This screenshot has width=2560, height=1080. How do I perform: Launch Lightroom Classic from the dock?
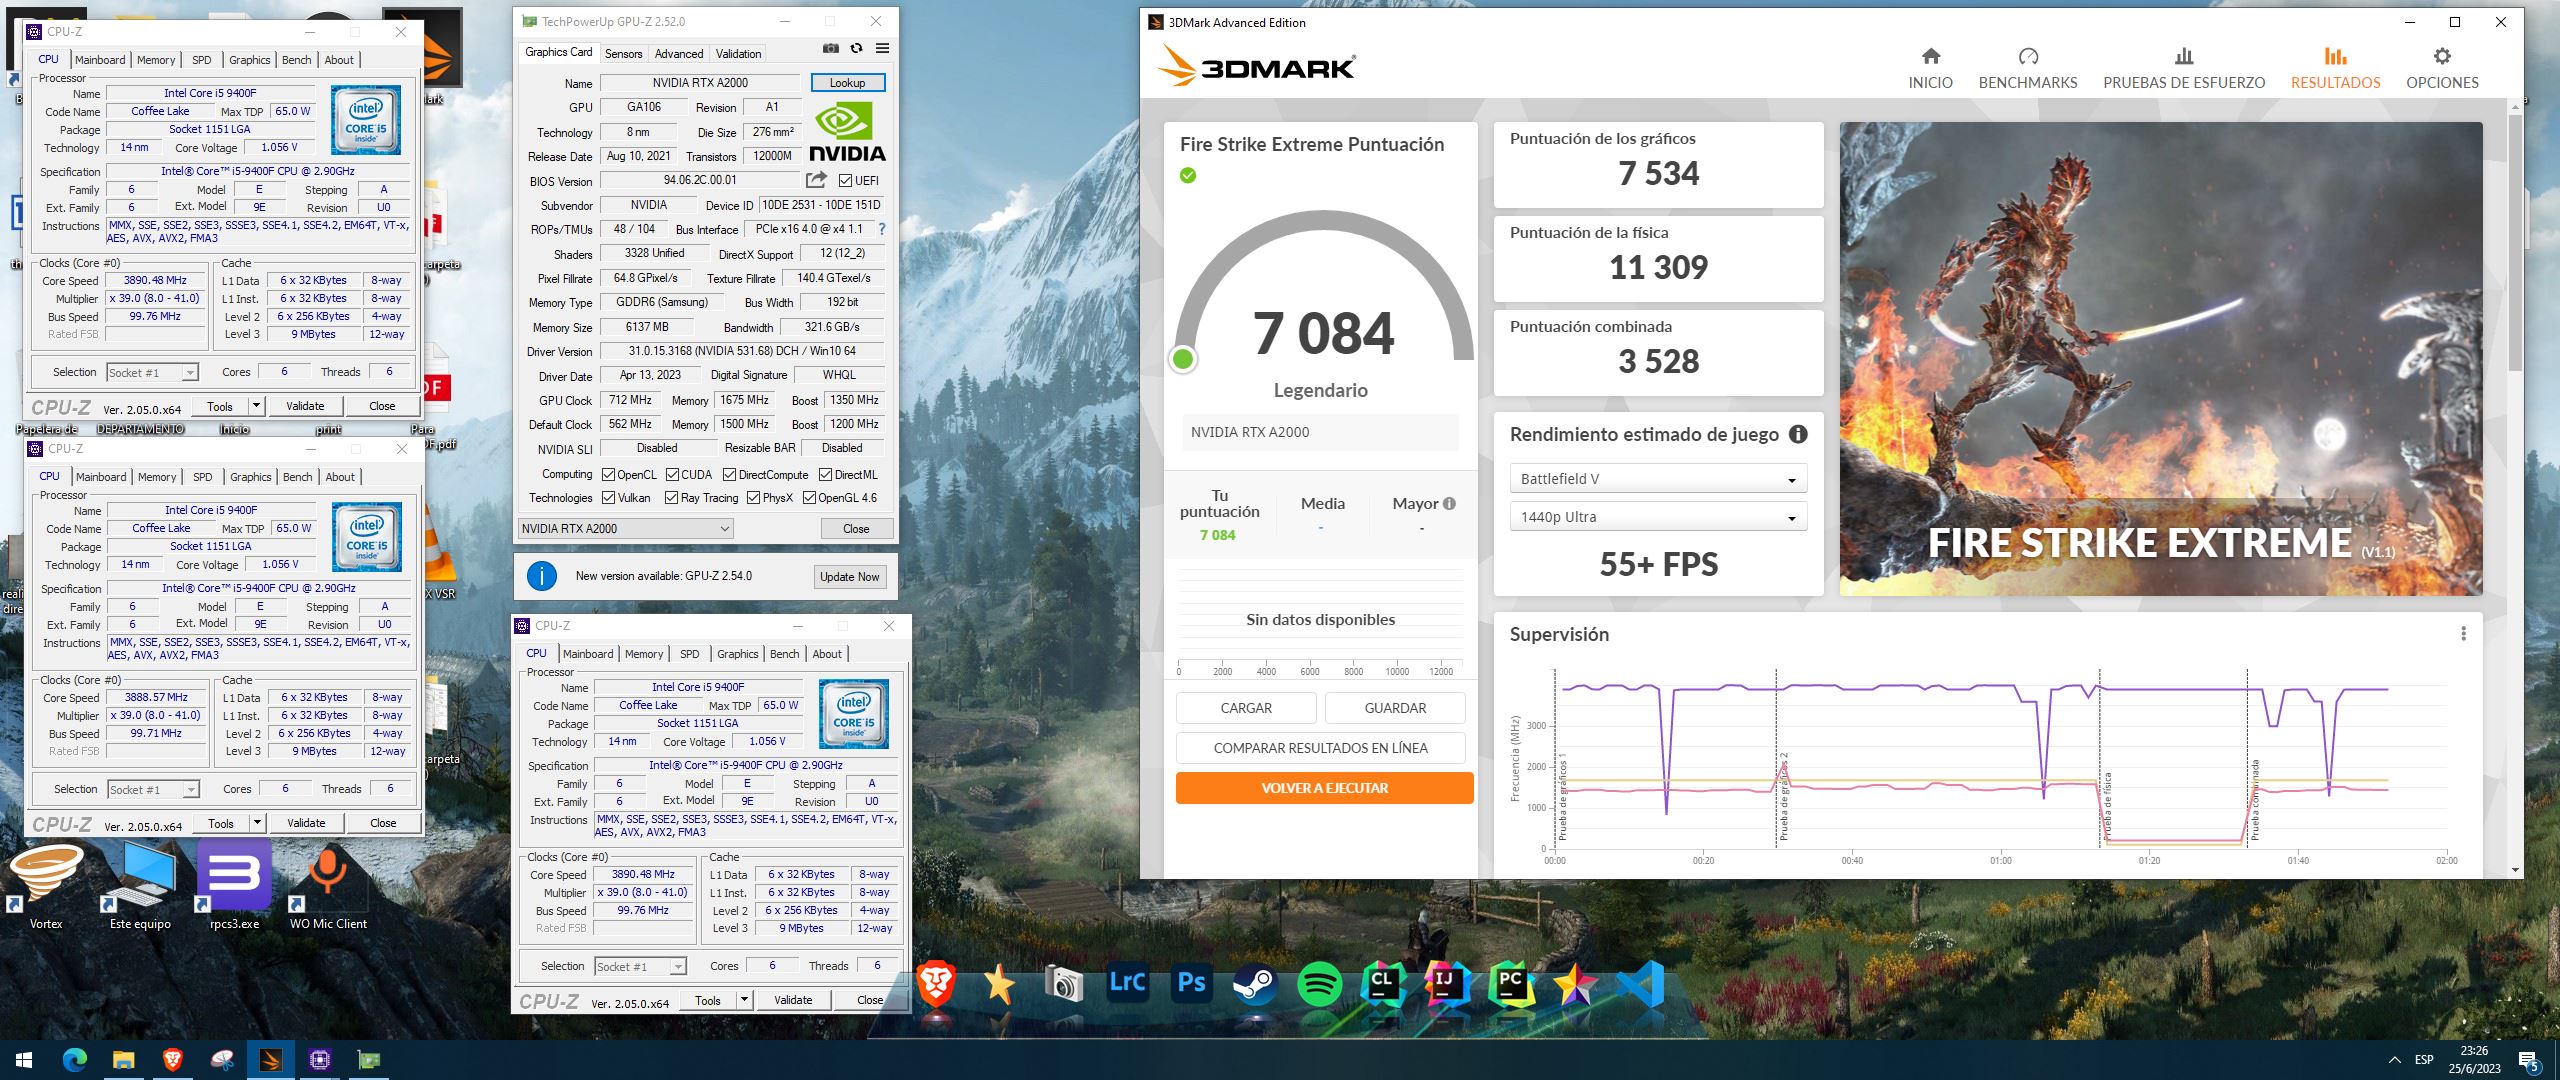pos(1127,983)
